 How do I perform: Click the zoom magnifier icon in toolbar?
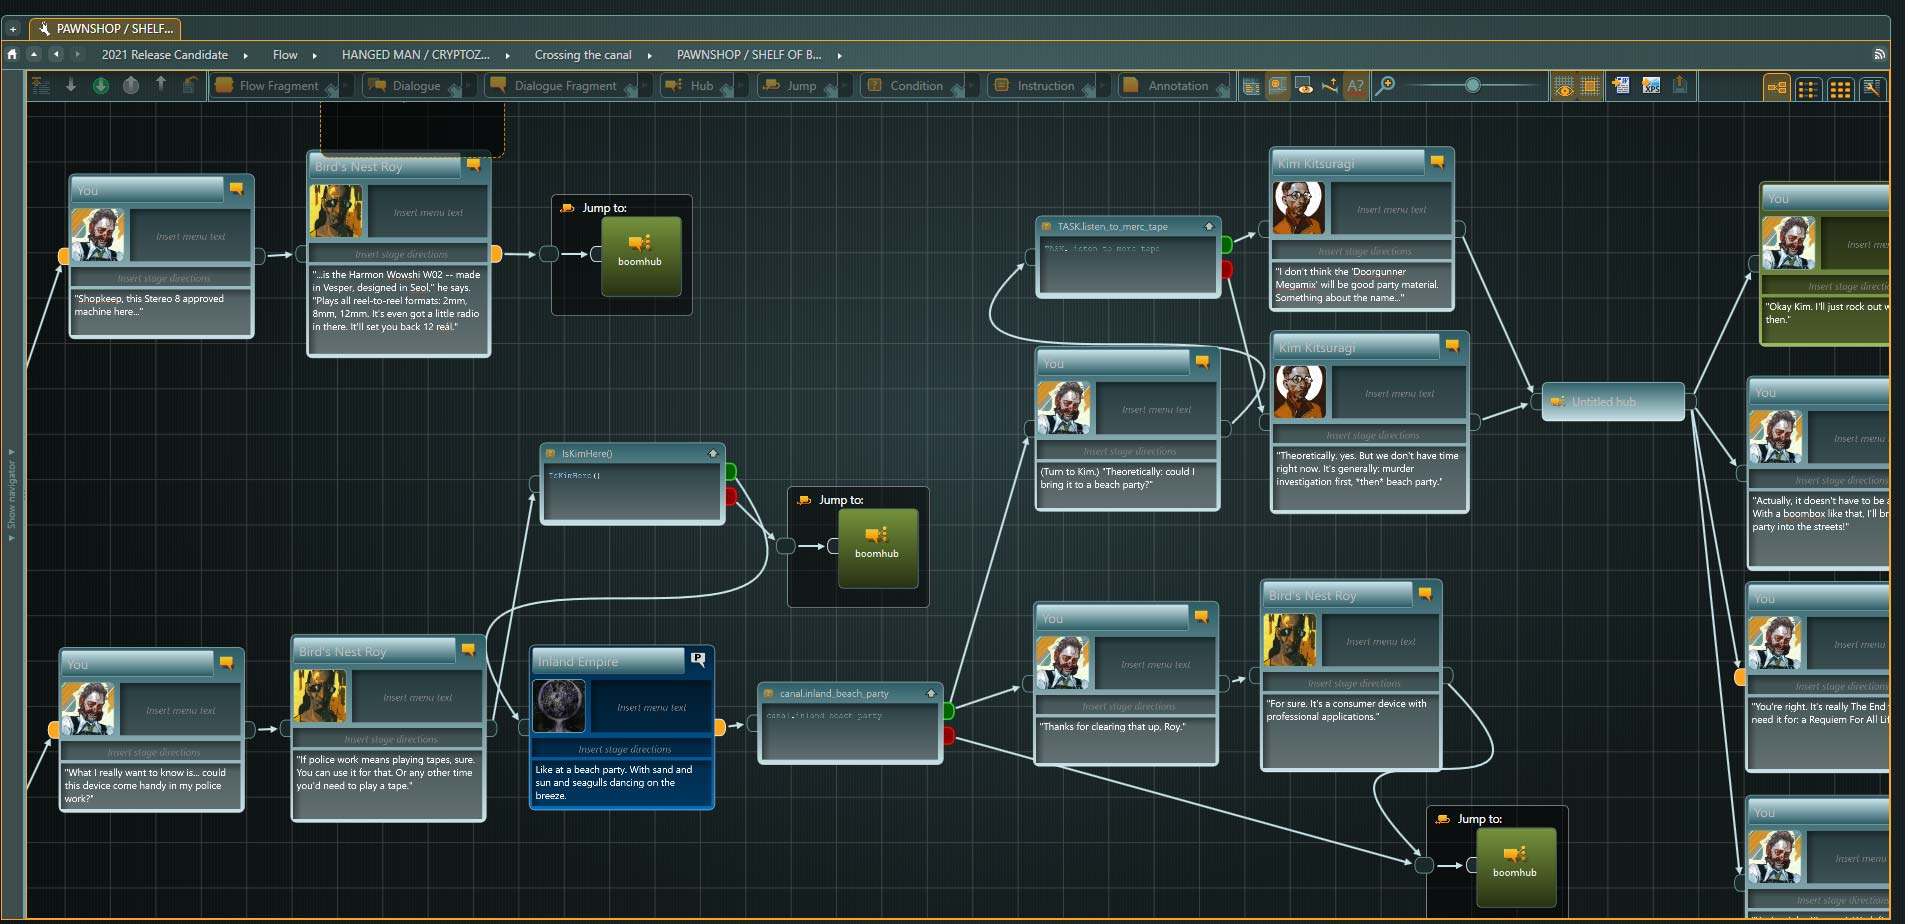(x=1385, y=86)
